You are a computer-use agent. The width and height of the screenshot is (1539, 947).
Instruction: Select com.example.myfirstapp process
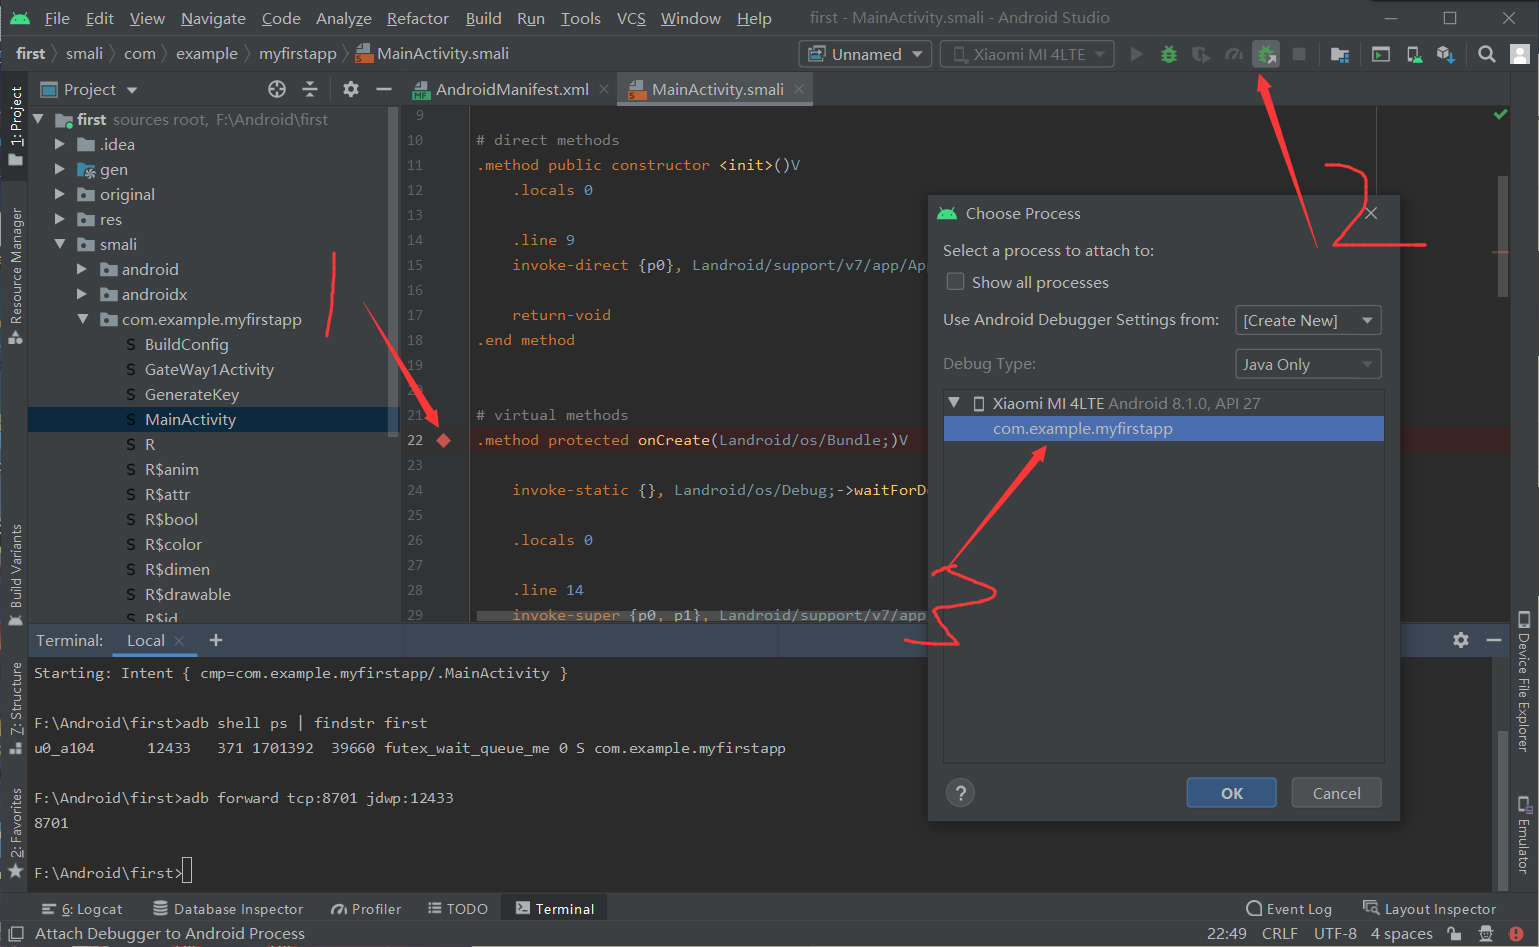pyautogui.click(x=1164, y=429)
